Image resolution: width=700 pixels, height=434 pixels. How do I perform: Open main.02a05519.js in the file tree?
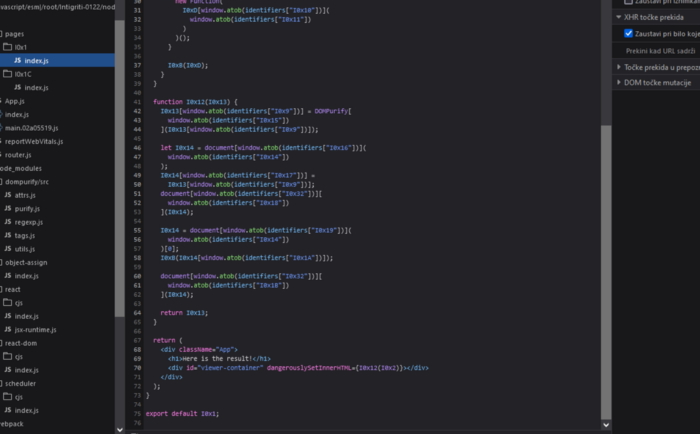[x=34, y=128]
